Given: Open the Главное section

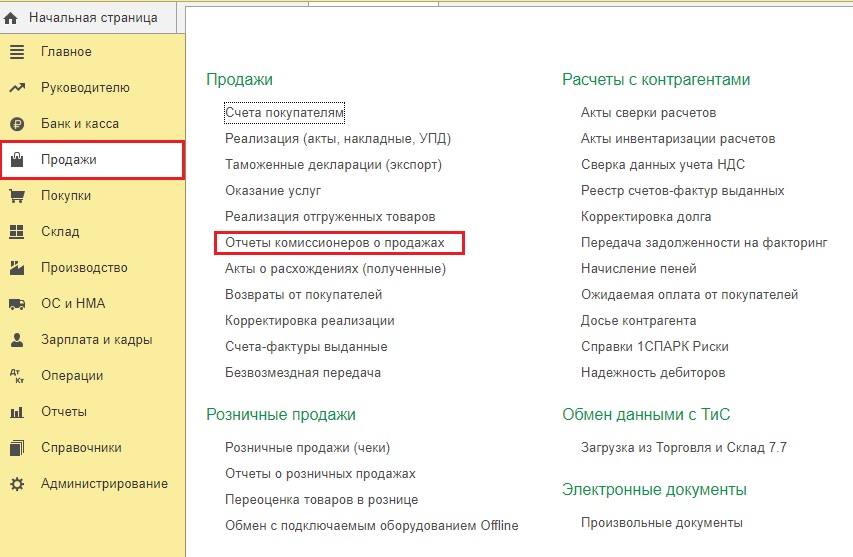Looking at the screenshot, I should click(x=92, y=52).
